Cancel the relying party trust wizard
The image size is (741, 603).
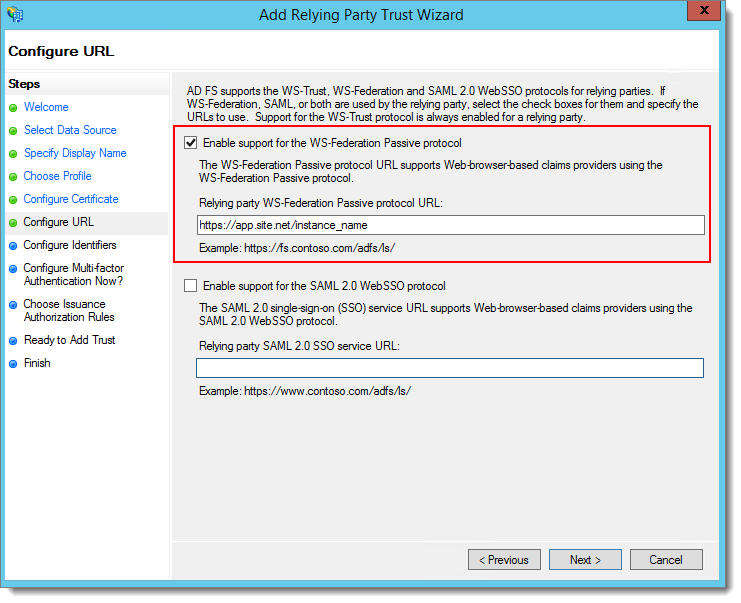pyautogui.click(x=665, y=560)
